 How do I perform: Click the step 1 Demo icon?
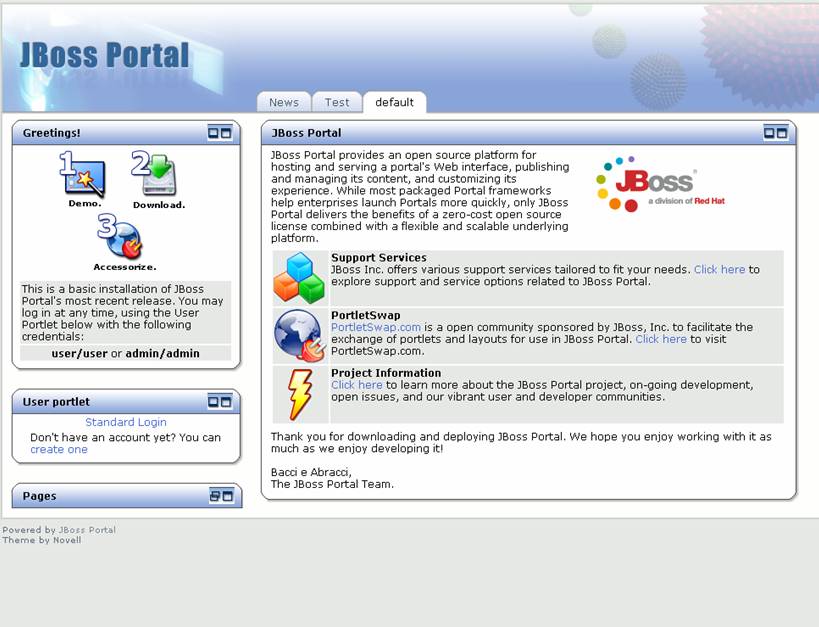pos(83,179)
